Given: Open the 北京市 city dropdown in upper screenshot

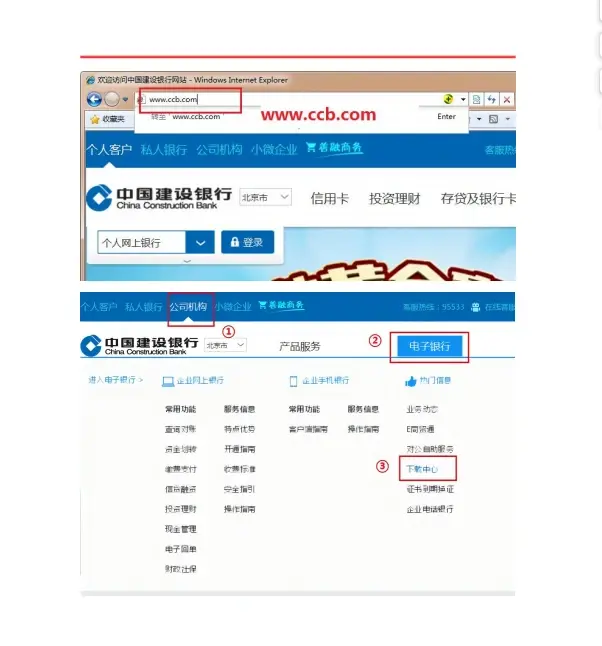Looking at the screenshot, I should [265, 197].
